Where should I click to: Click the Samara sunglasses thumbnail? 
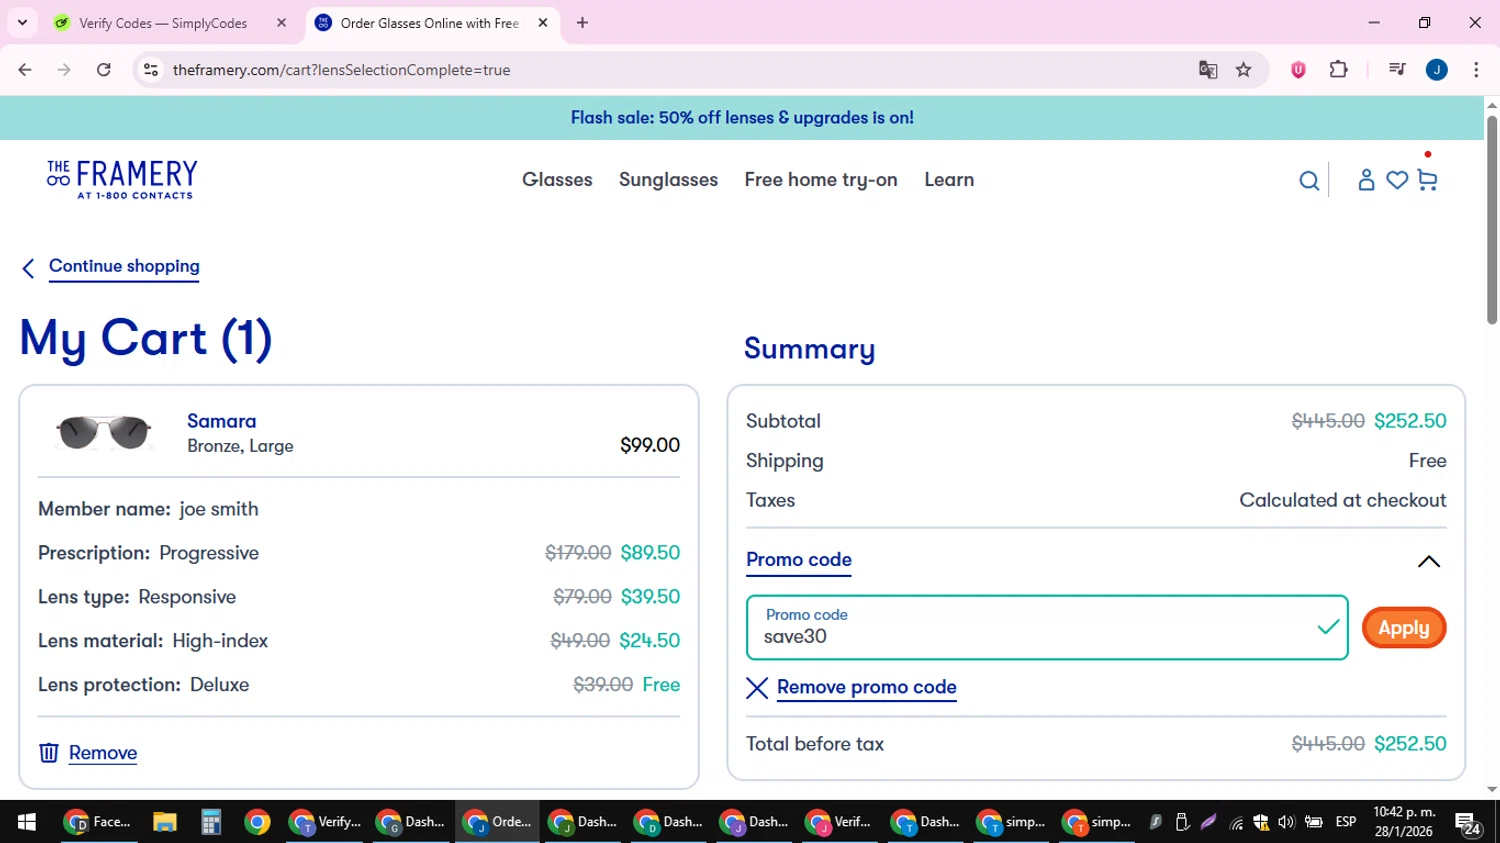point(104,433)
